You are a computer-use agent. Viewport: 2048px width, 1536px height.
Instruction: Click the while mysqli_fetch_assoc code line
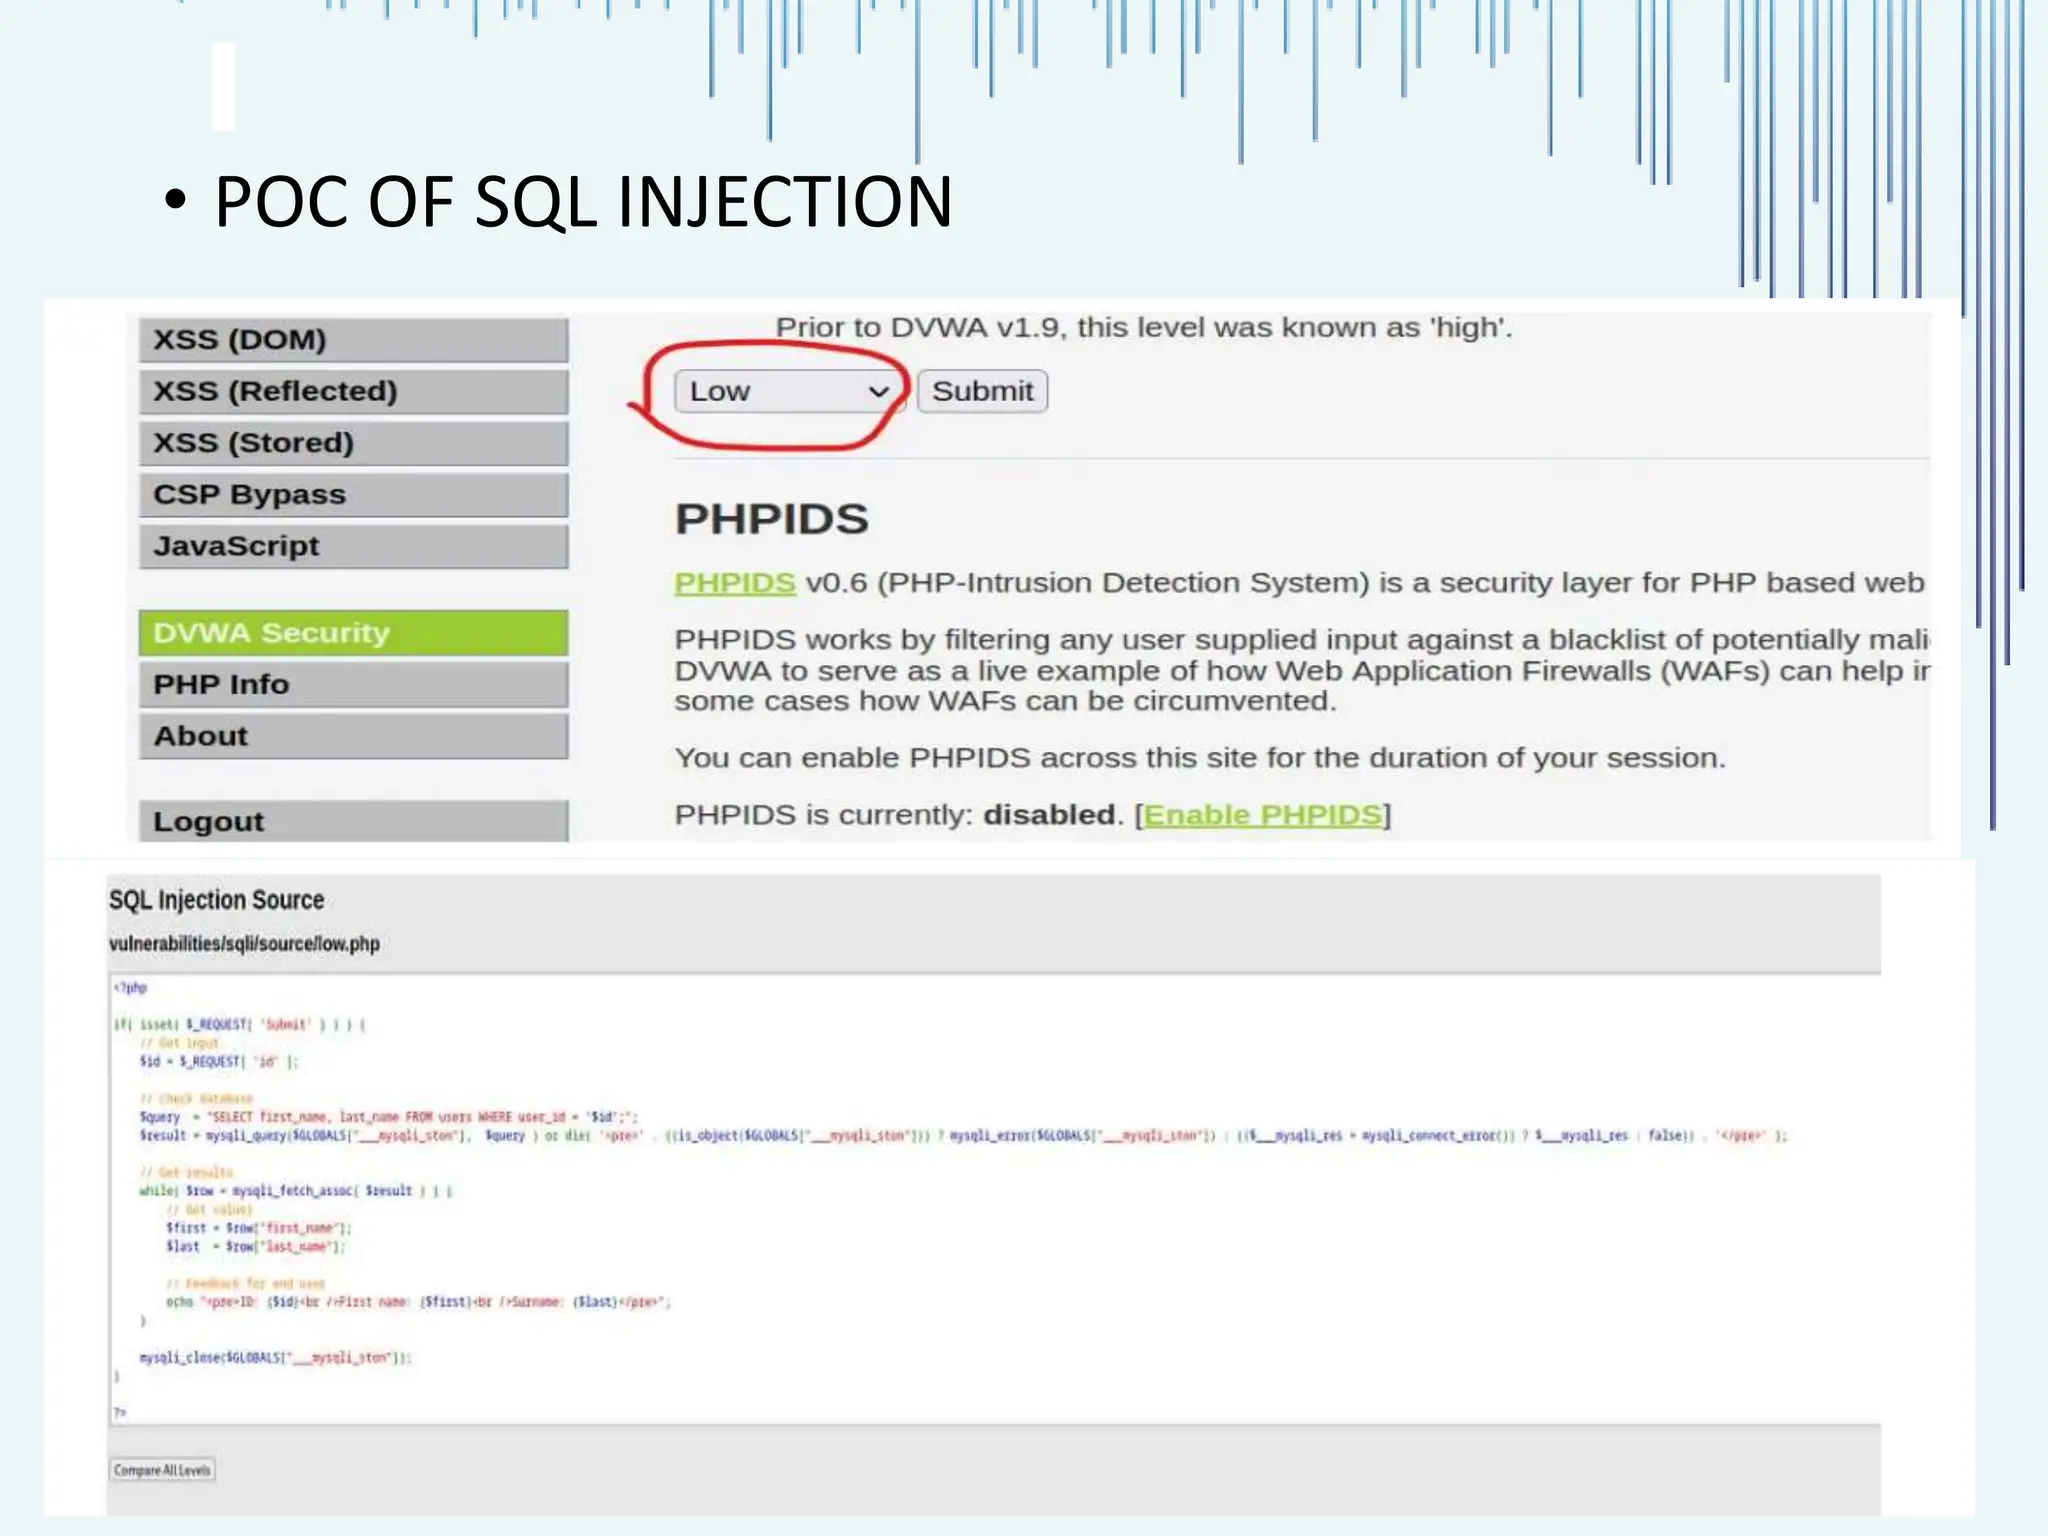296,1191
